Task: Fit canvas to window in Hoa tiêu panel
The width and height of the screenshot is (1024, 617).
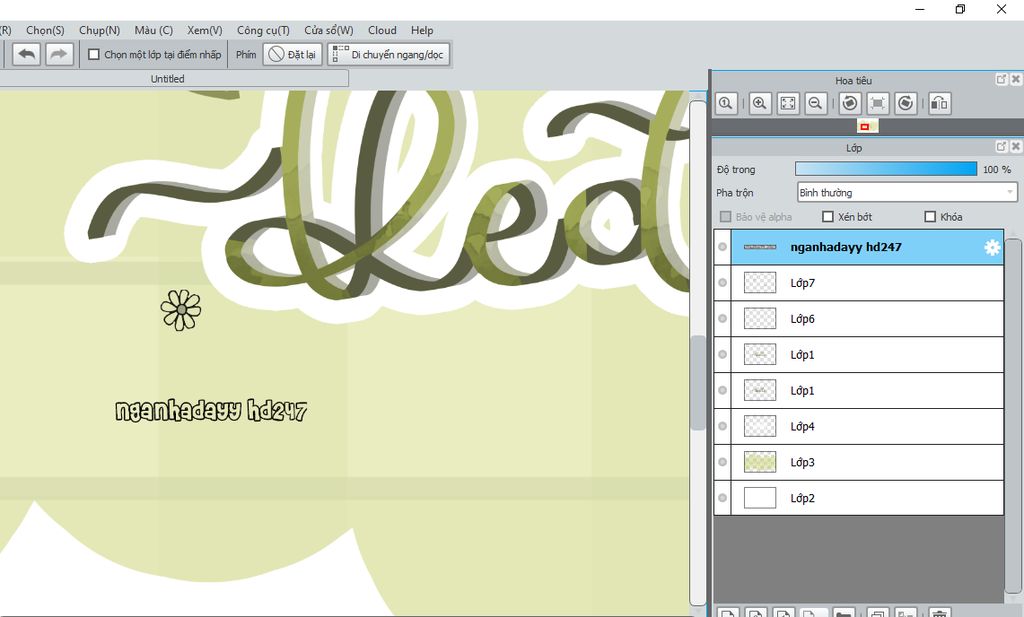Action: (788, 103)
